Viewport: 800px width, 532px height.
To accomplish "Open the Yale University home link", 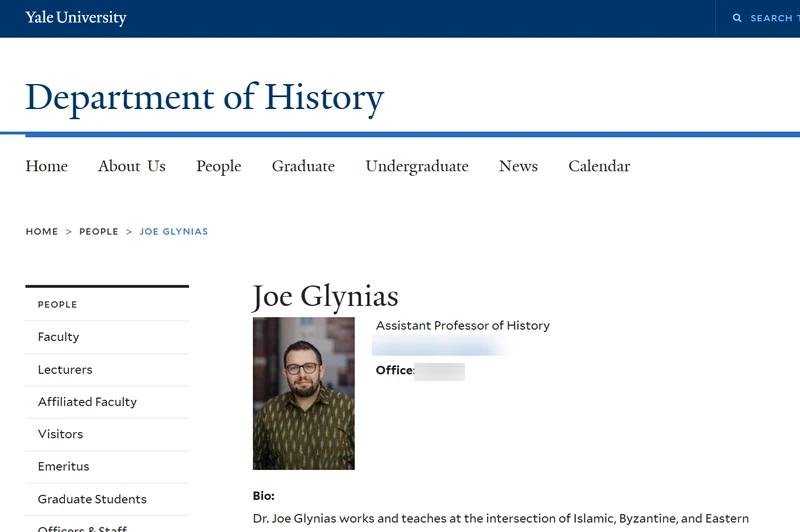I will point(76,17).
